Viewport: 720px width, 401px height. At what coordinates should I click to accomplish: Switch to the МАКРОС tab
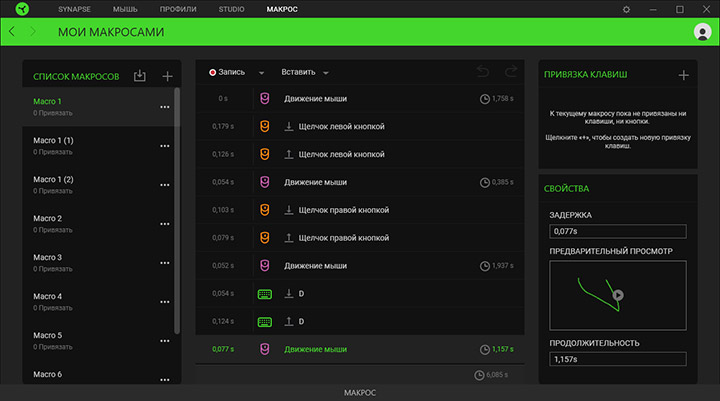click(282, 9)
